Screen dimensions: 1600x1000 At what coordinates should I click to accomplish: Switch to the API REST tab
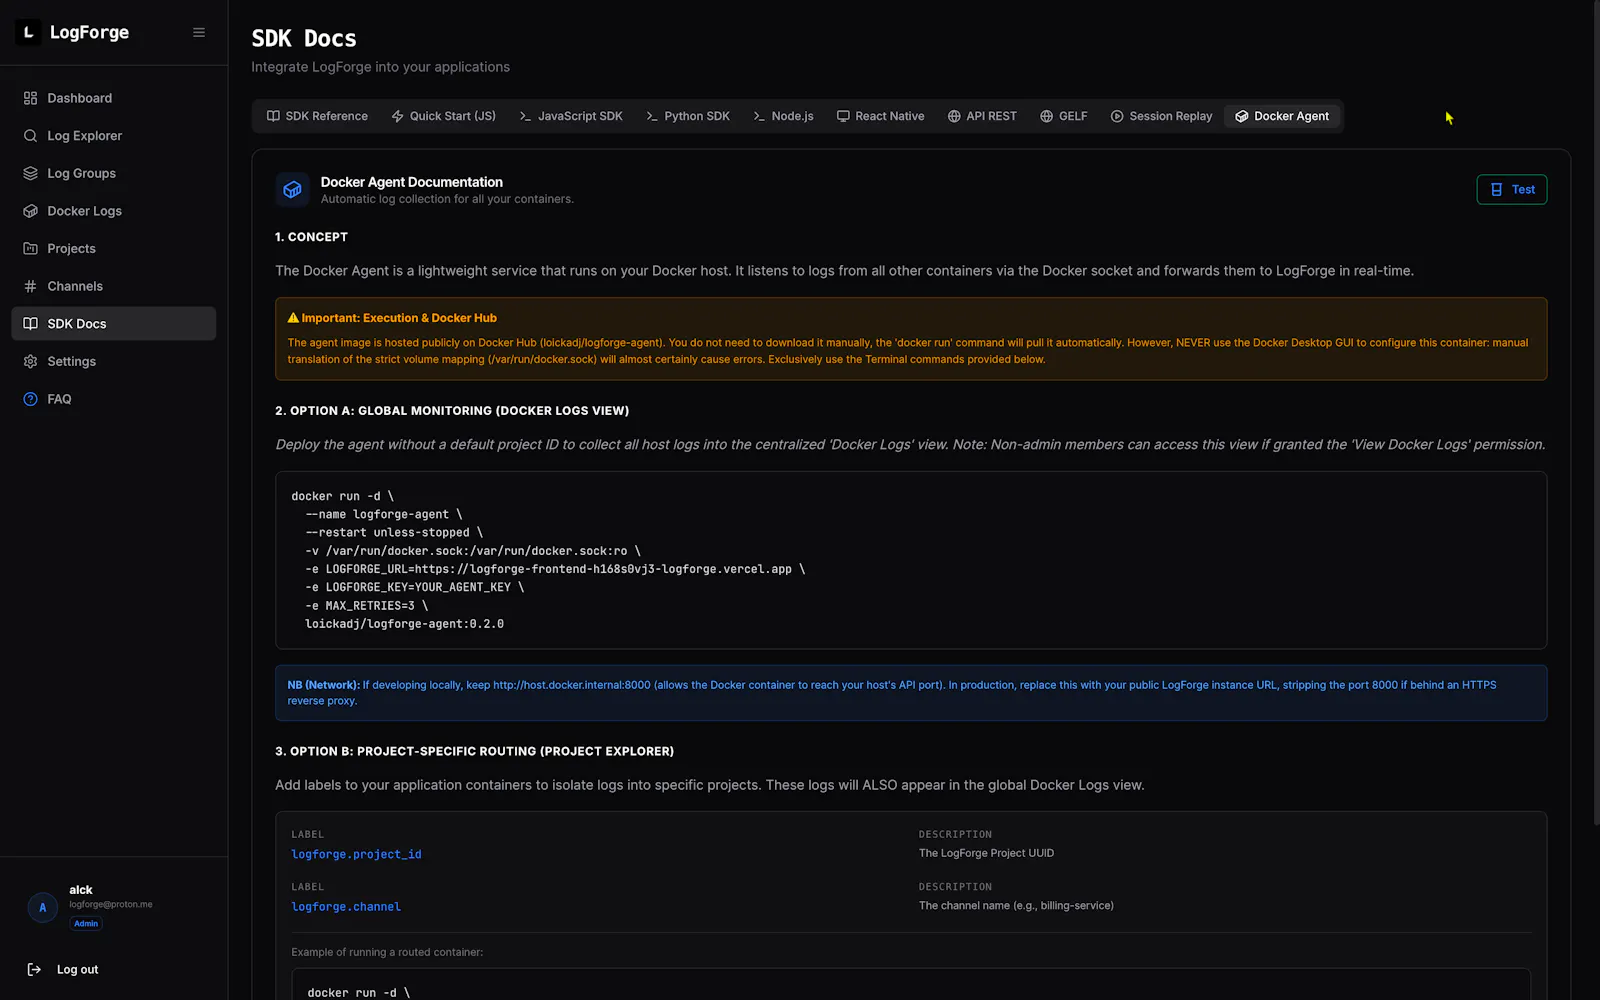click(x=982, y=116)
